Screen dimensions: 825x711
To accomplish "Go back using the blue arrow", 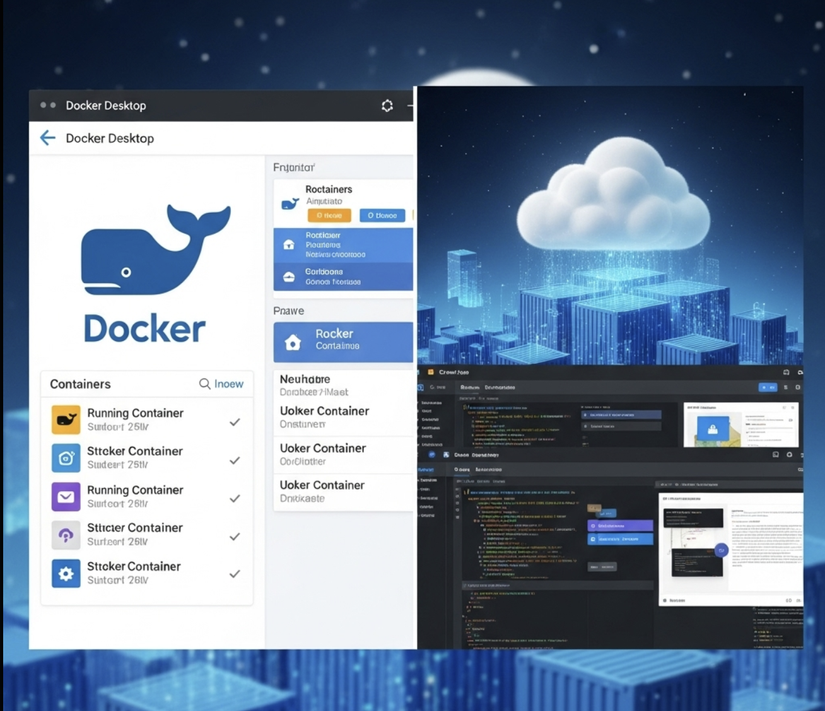I will 48,138.
